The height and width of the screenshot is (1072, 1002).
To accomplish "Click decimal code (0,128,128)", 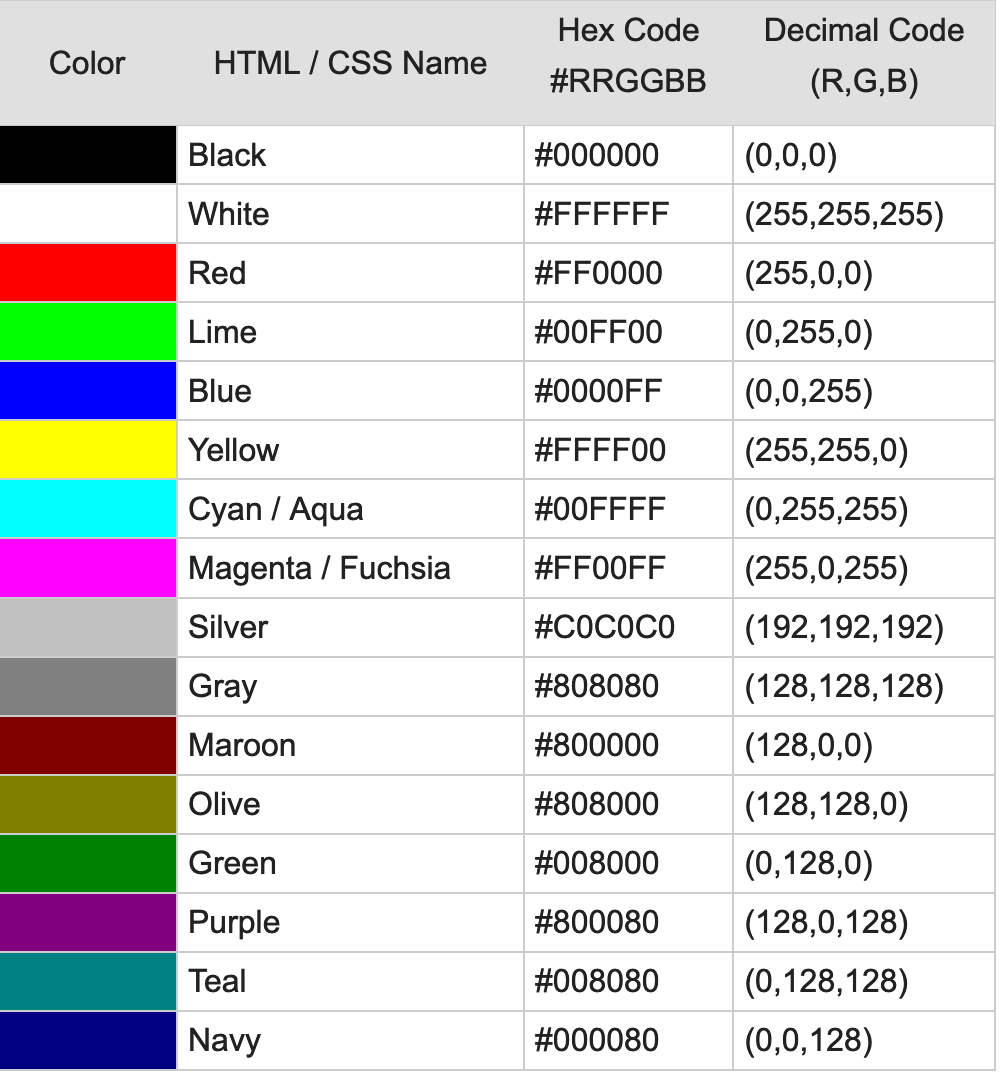I will 826,982.
